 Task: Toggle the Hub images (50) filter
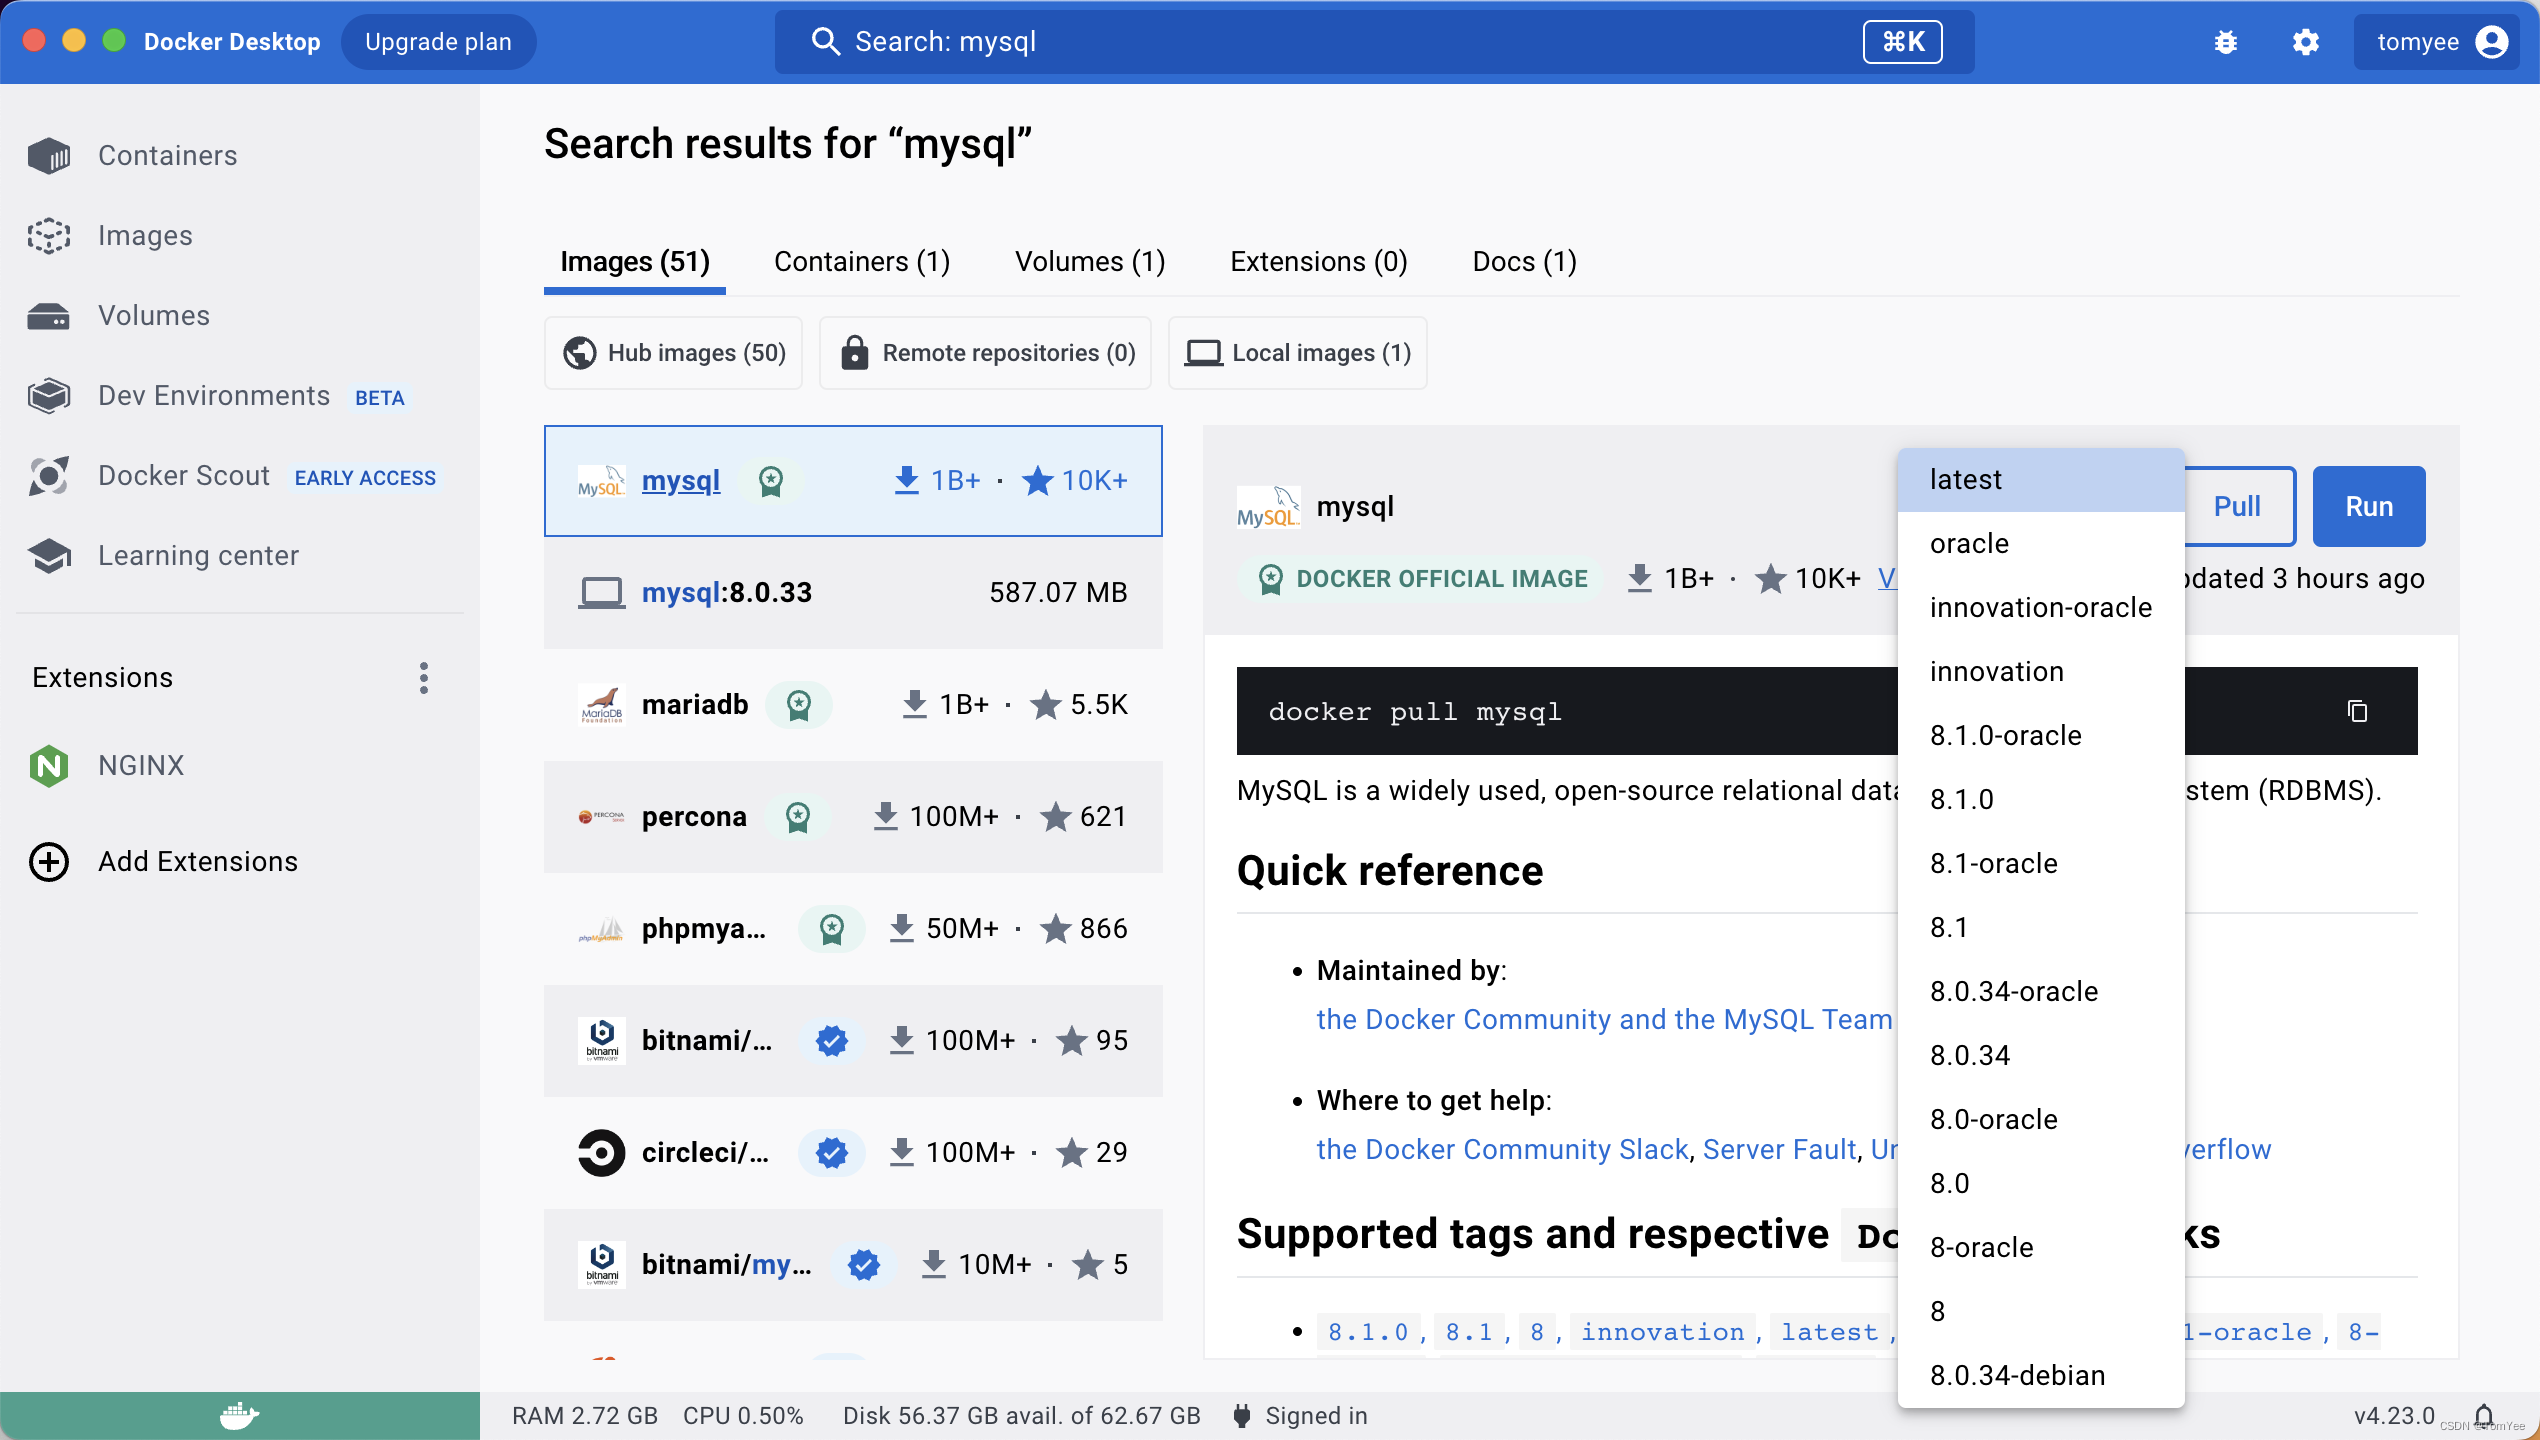coord(673,353)
